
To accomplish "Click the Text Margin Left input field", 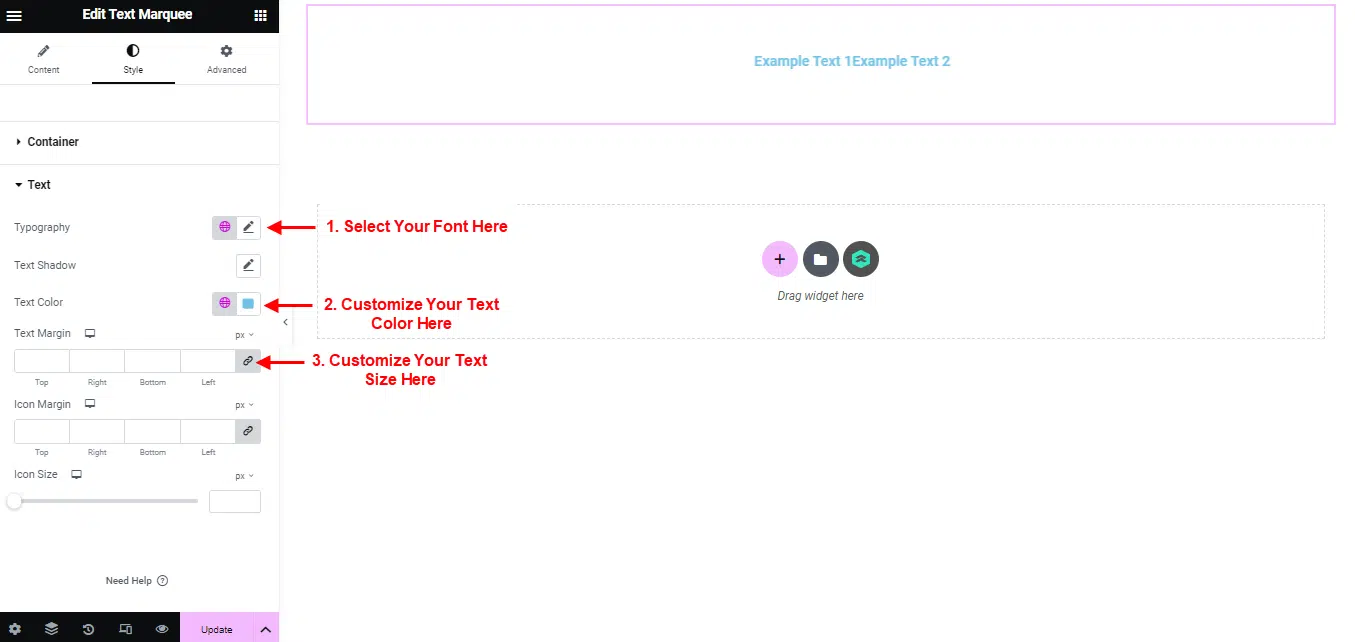I will click(x=208, y=361).
